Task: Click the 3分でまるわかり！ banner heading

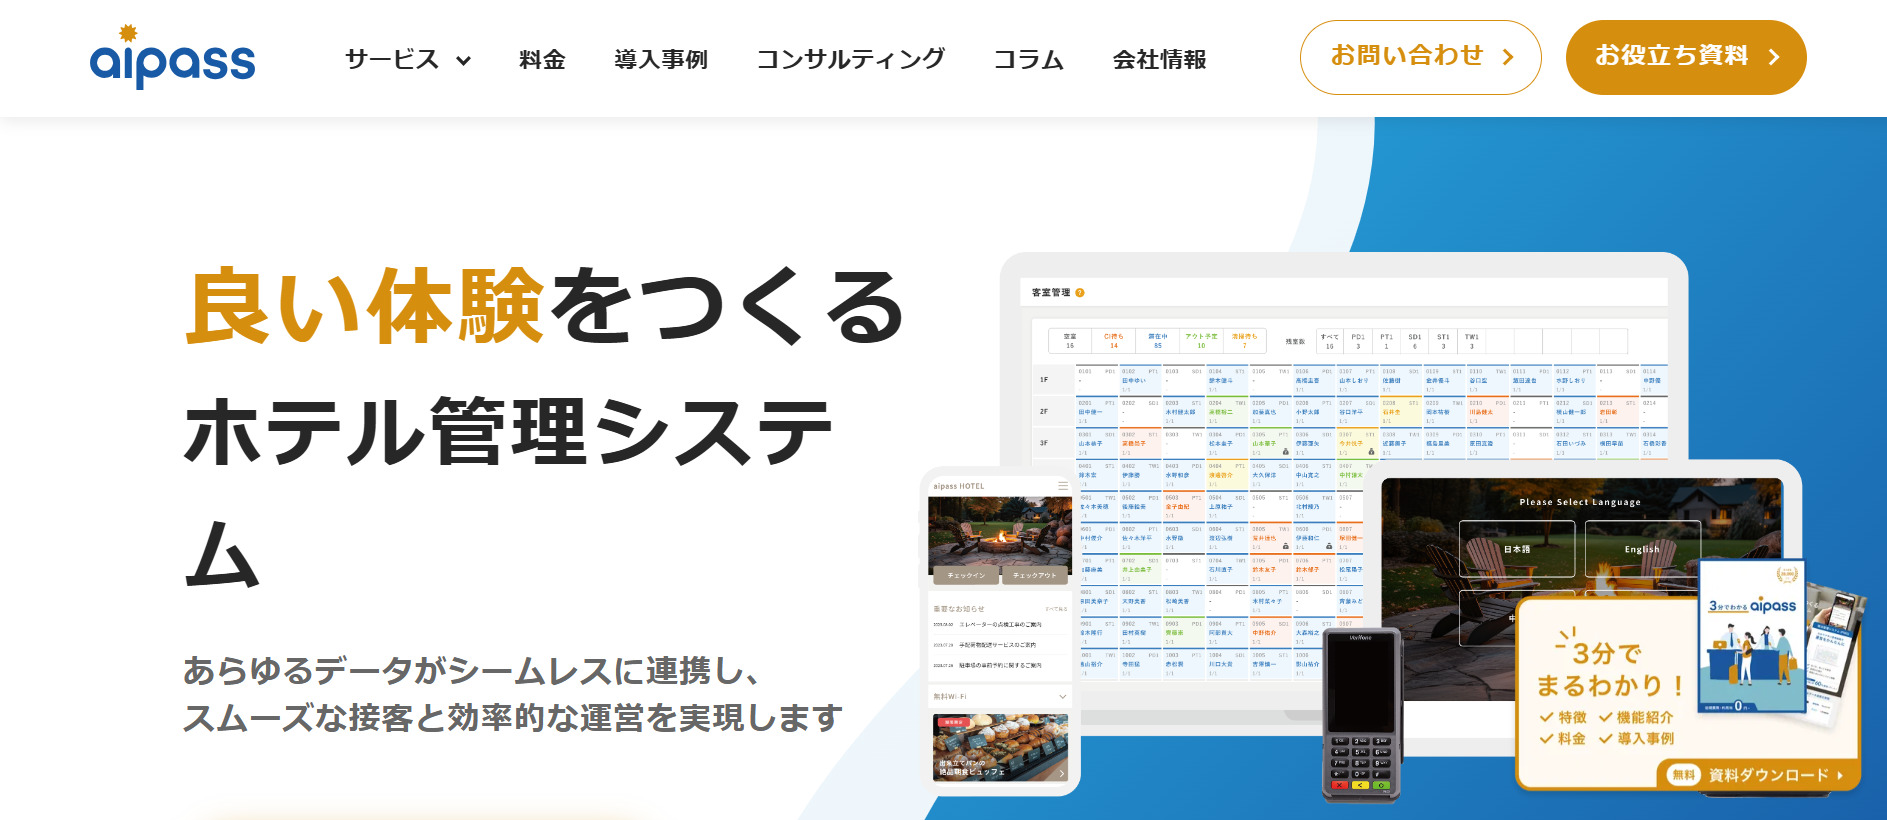Action: point(1610,669)
